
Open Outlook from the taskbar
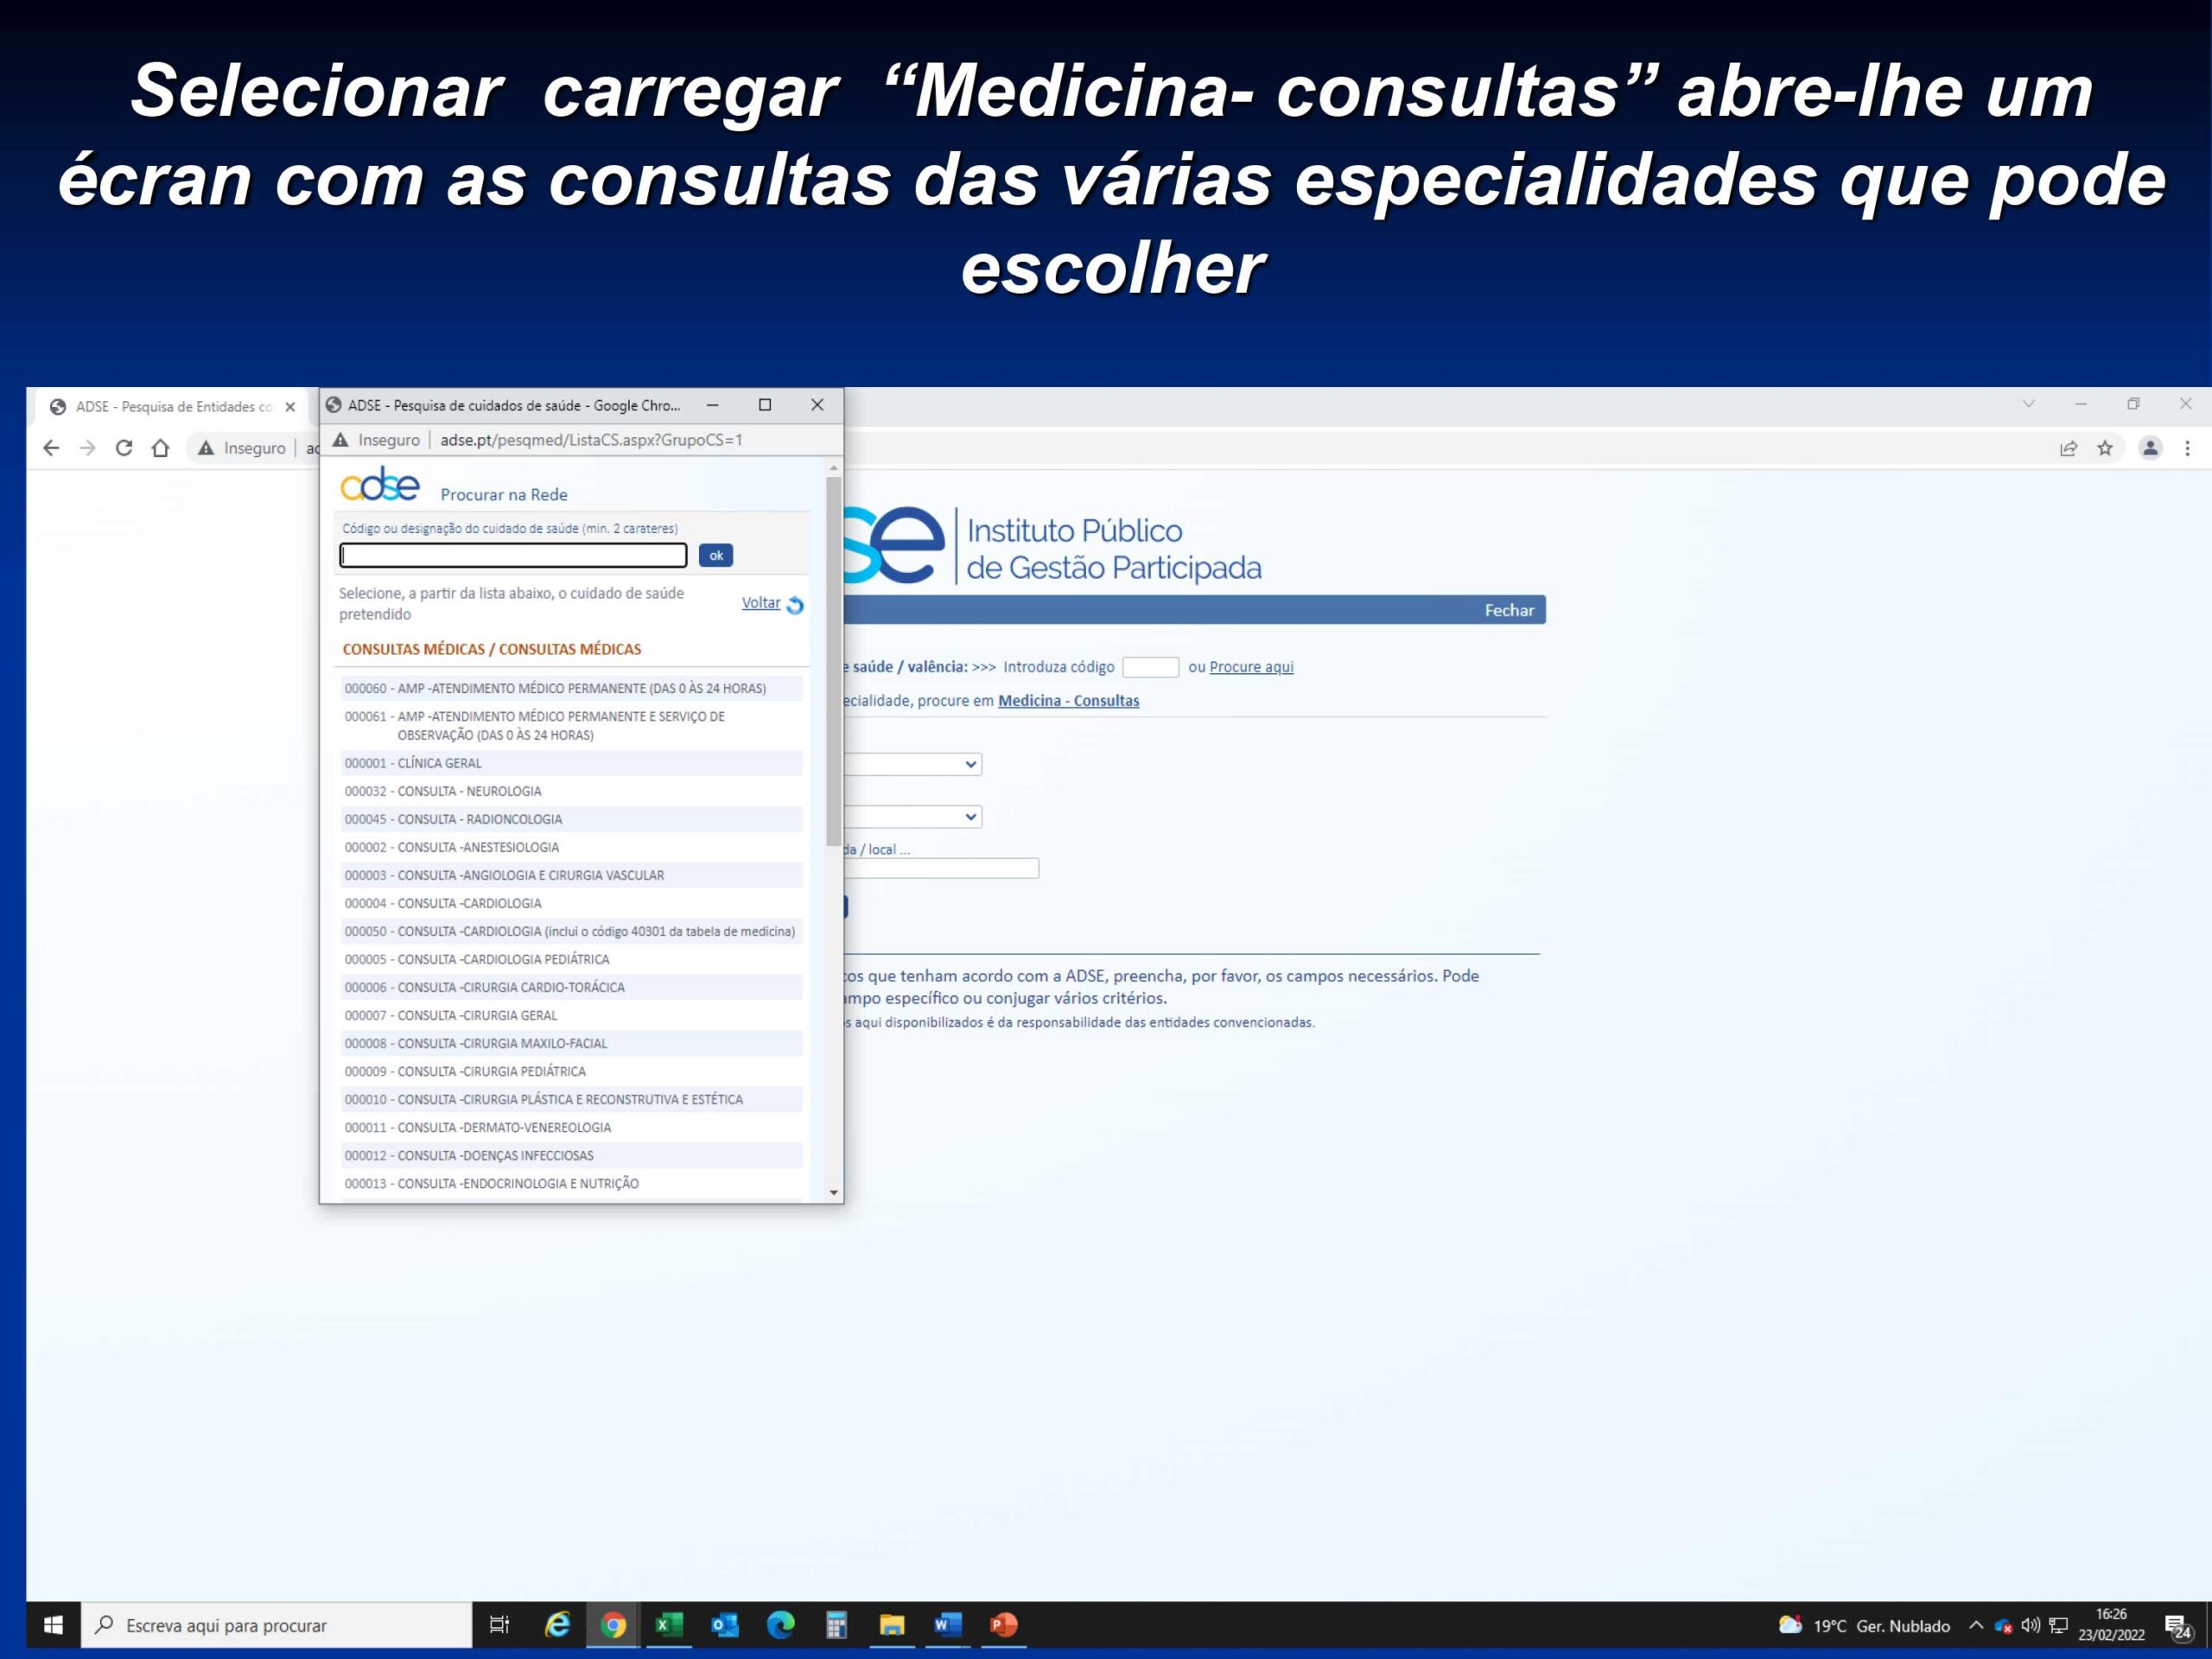click(x=725, y=1625)
